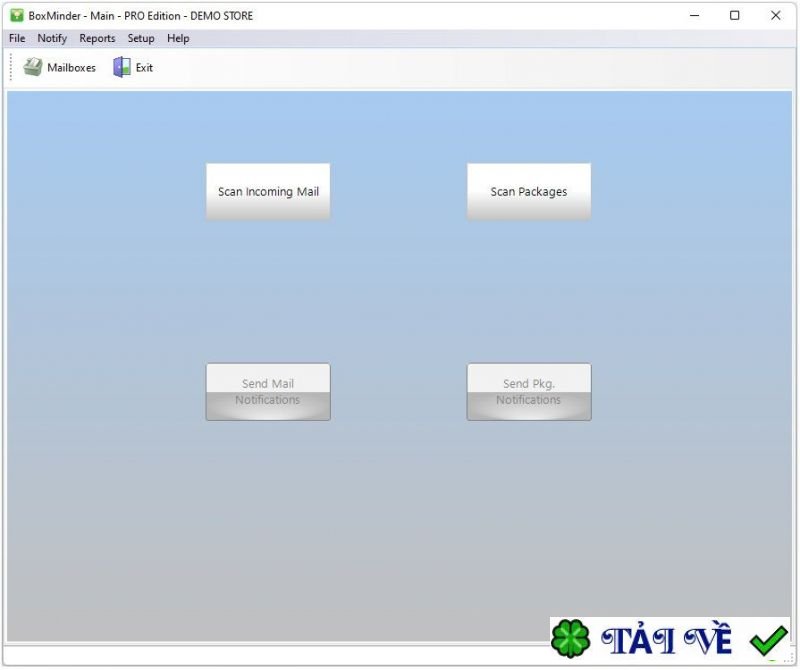Open the Mailboxes manager via toolbar icon
Screen dimensions: 800x670
coord(57,67)
